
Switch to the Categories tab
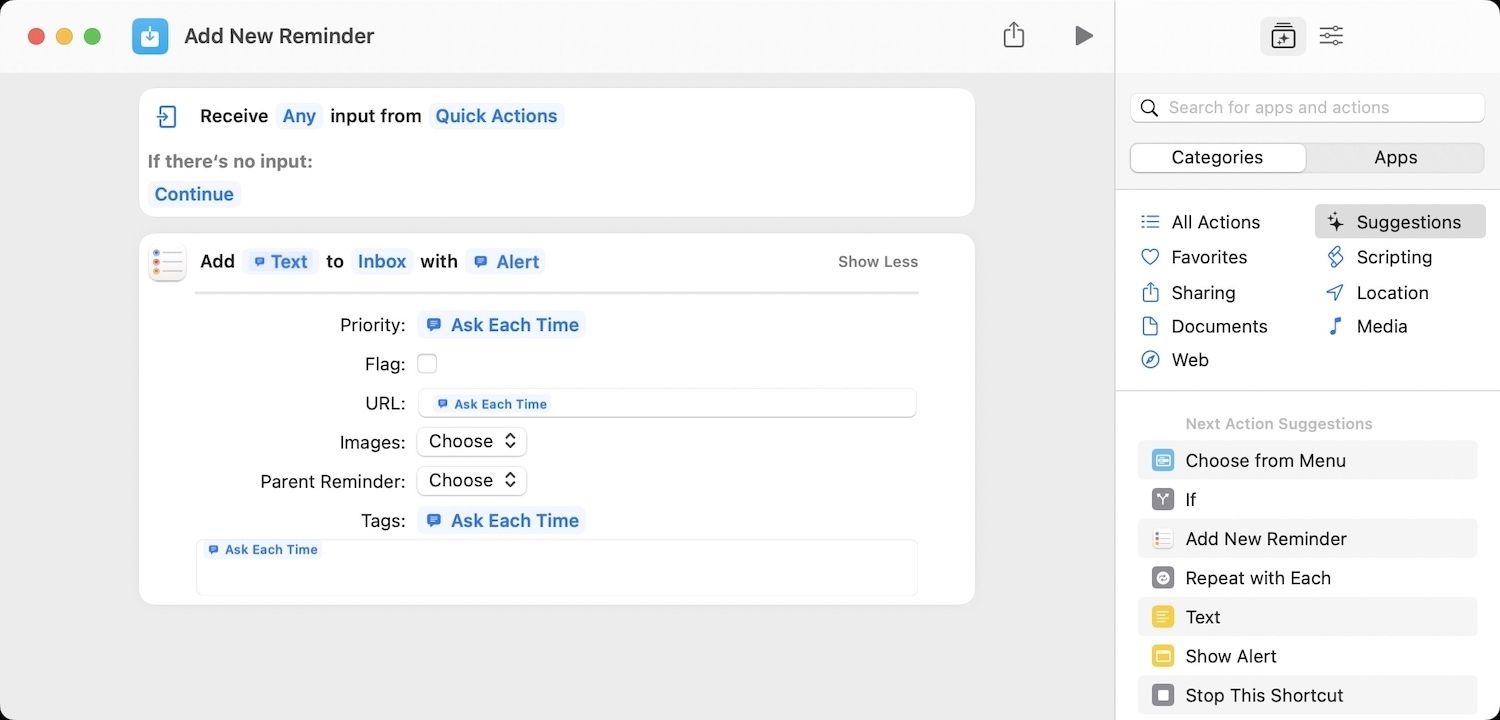click(1217, 157)
